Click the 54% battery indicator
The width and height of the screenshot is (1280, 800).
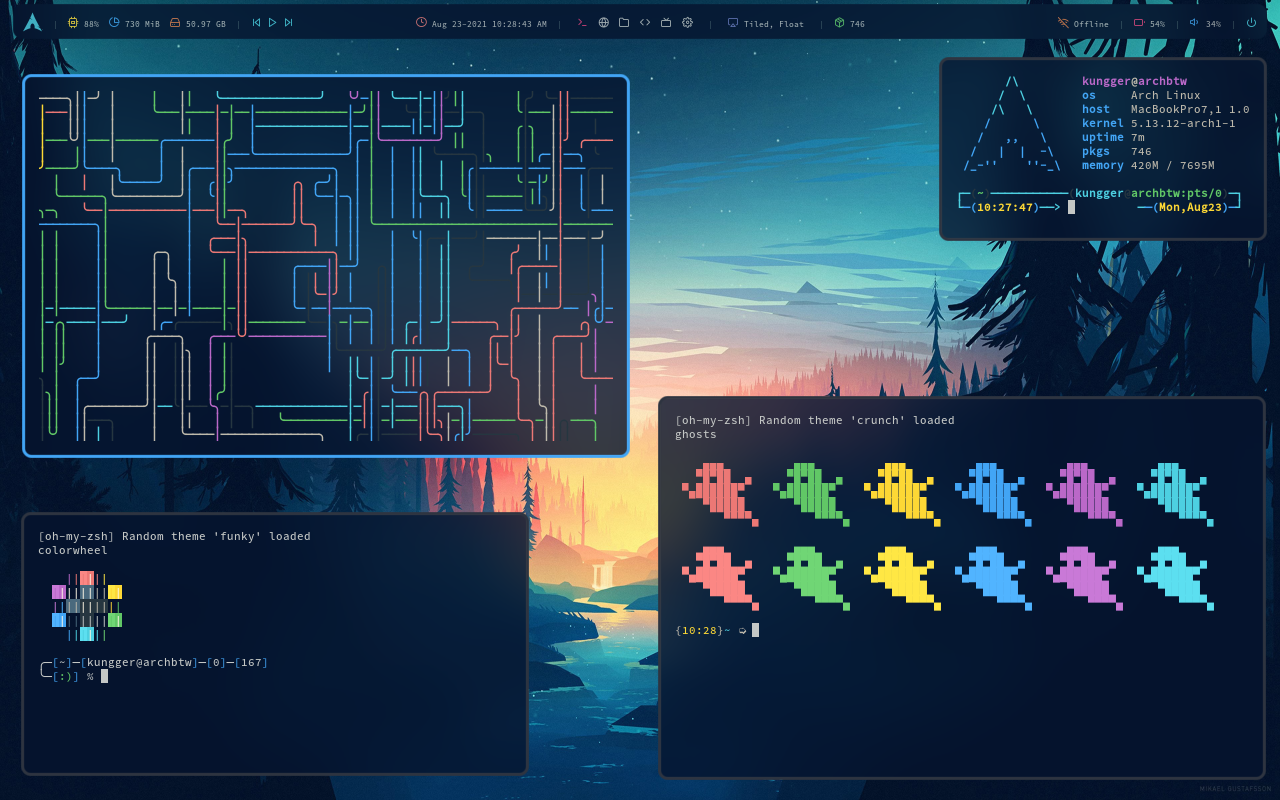pos(1149,23)
